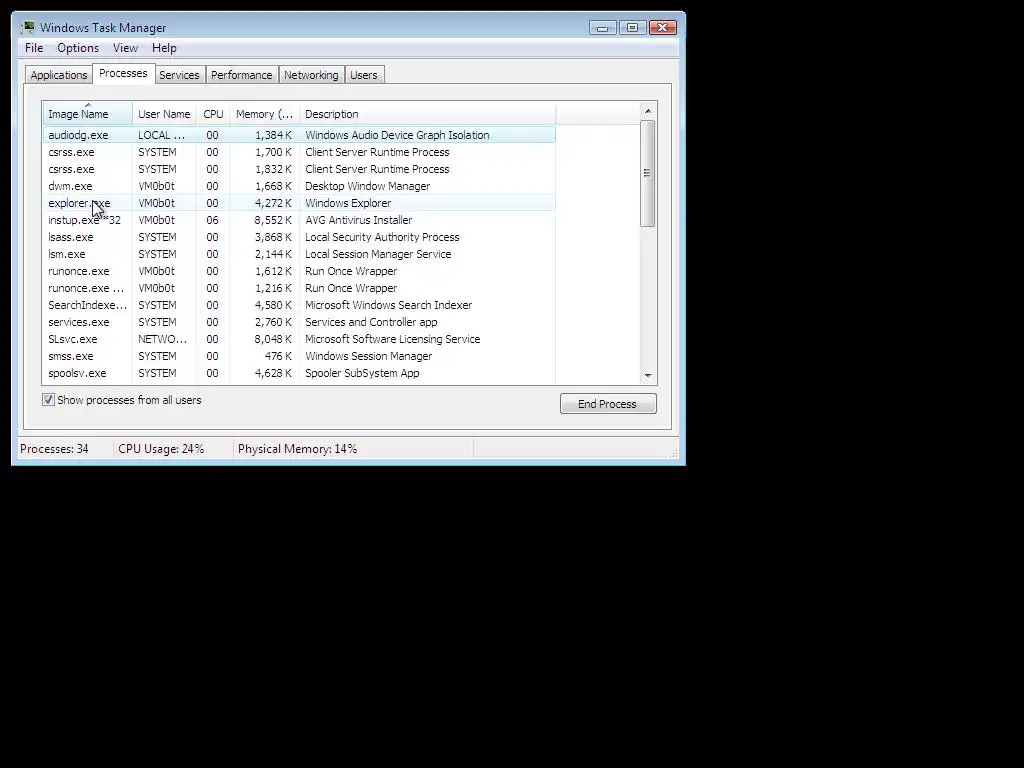The image size is (1024, 768).
Task: Click the Spooler SubSystem App description
Action: [362, 373]
